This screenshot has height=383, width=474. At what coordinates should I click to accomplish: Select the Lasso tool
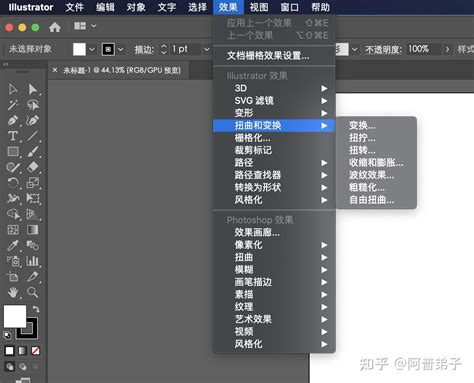(x=33, y=105)
